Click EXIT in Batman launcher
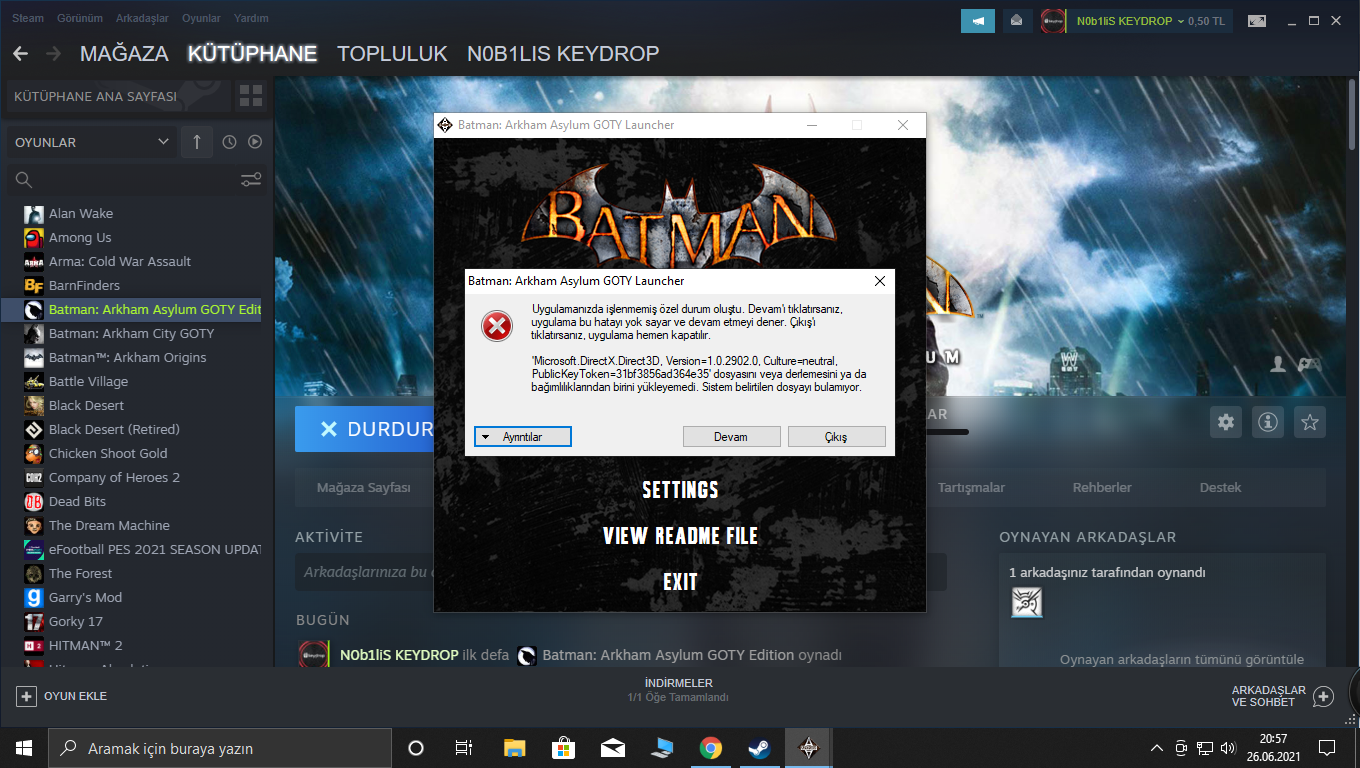 pos(680,582)
